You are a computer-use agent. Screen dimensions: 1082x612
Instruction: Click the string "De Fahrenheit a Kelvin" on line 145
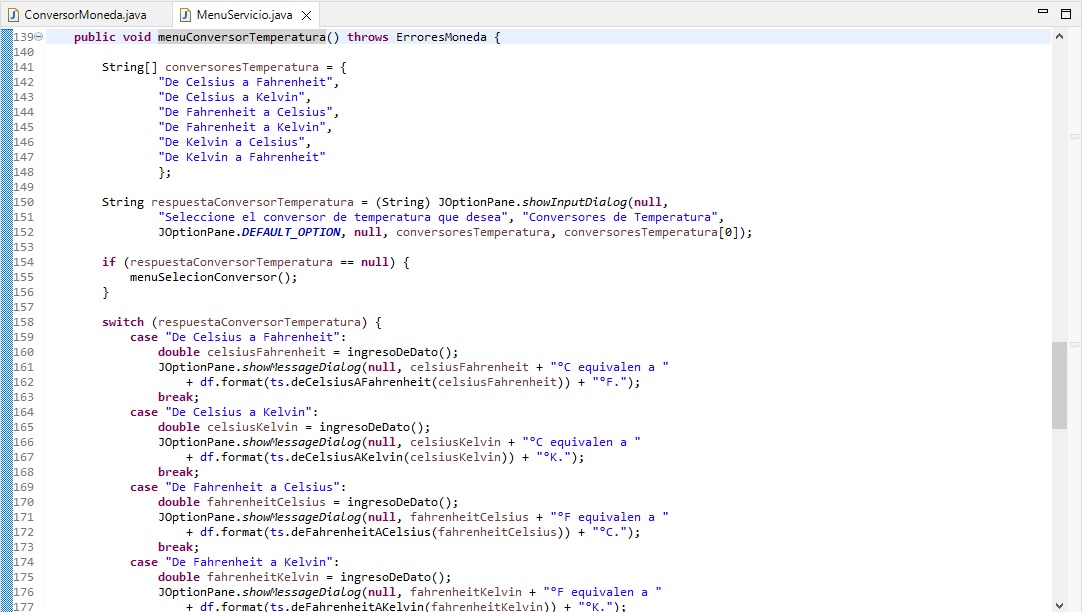click(242, 127)
